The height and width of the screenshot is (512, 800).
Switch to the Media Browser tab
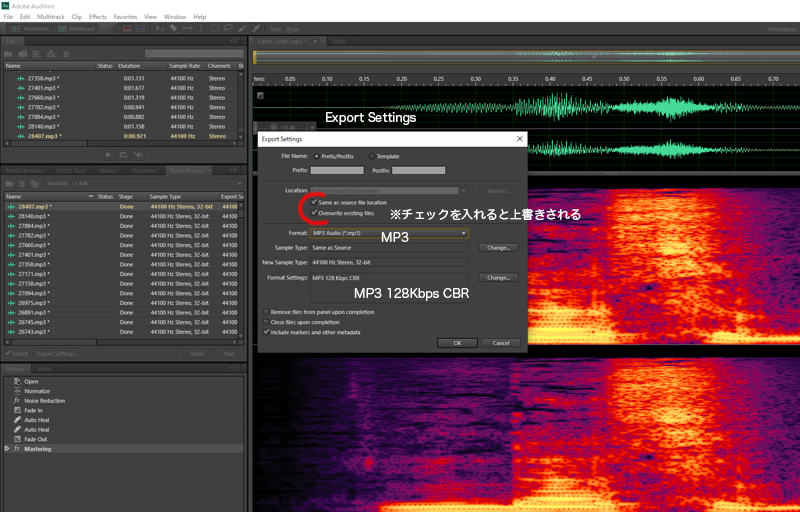25,170
